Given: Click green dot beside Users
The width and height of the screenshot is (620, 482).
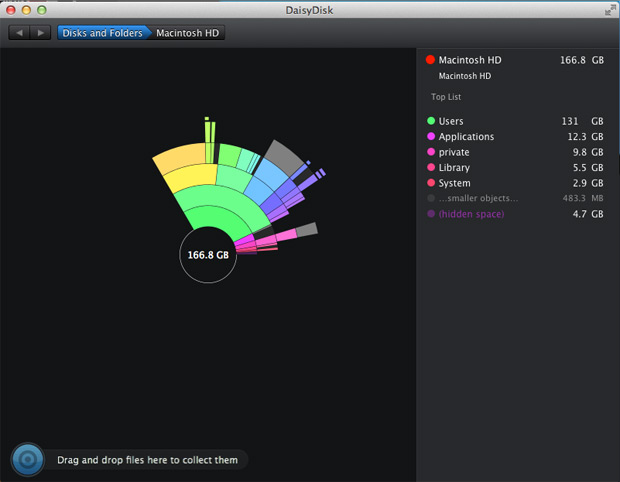Looking at the screenshot, I should [x=431, y=121].
